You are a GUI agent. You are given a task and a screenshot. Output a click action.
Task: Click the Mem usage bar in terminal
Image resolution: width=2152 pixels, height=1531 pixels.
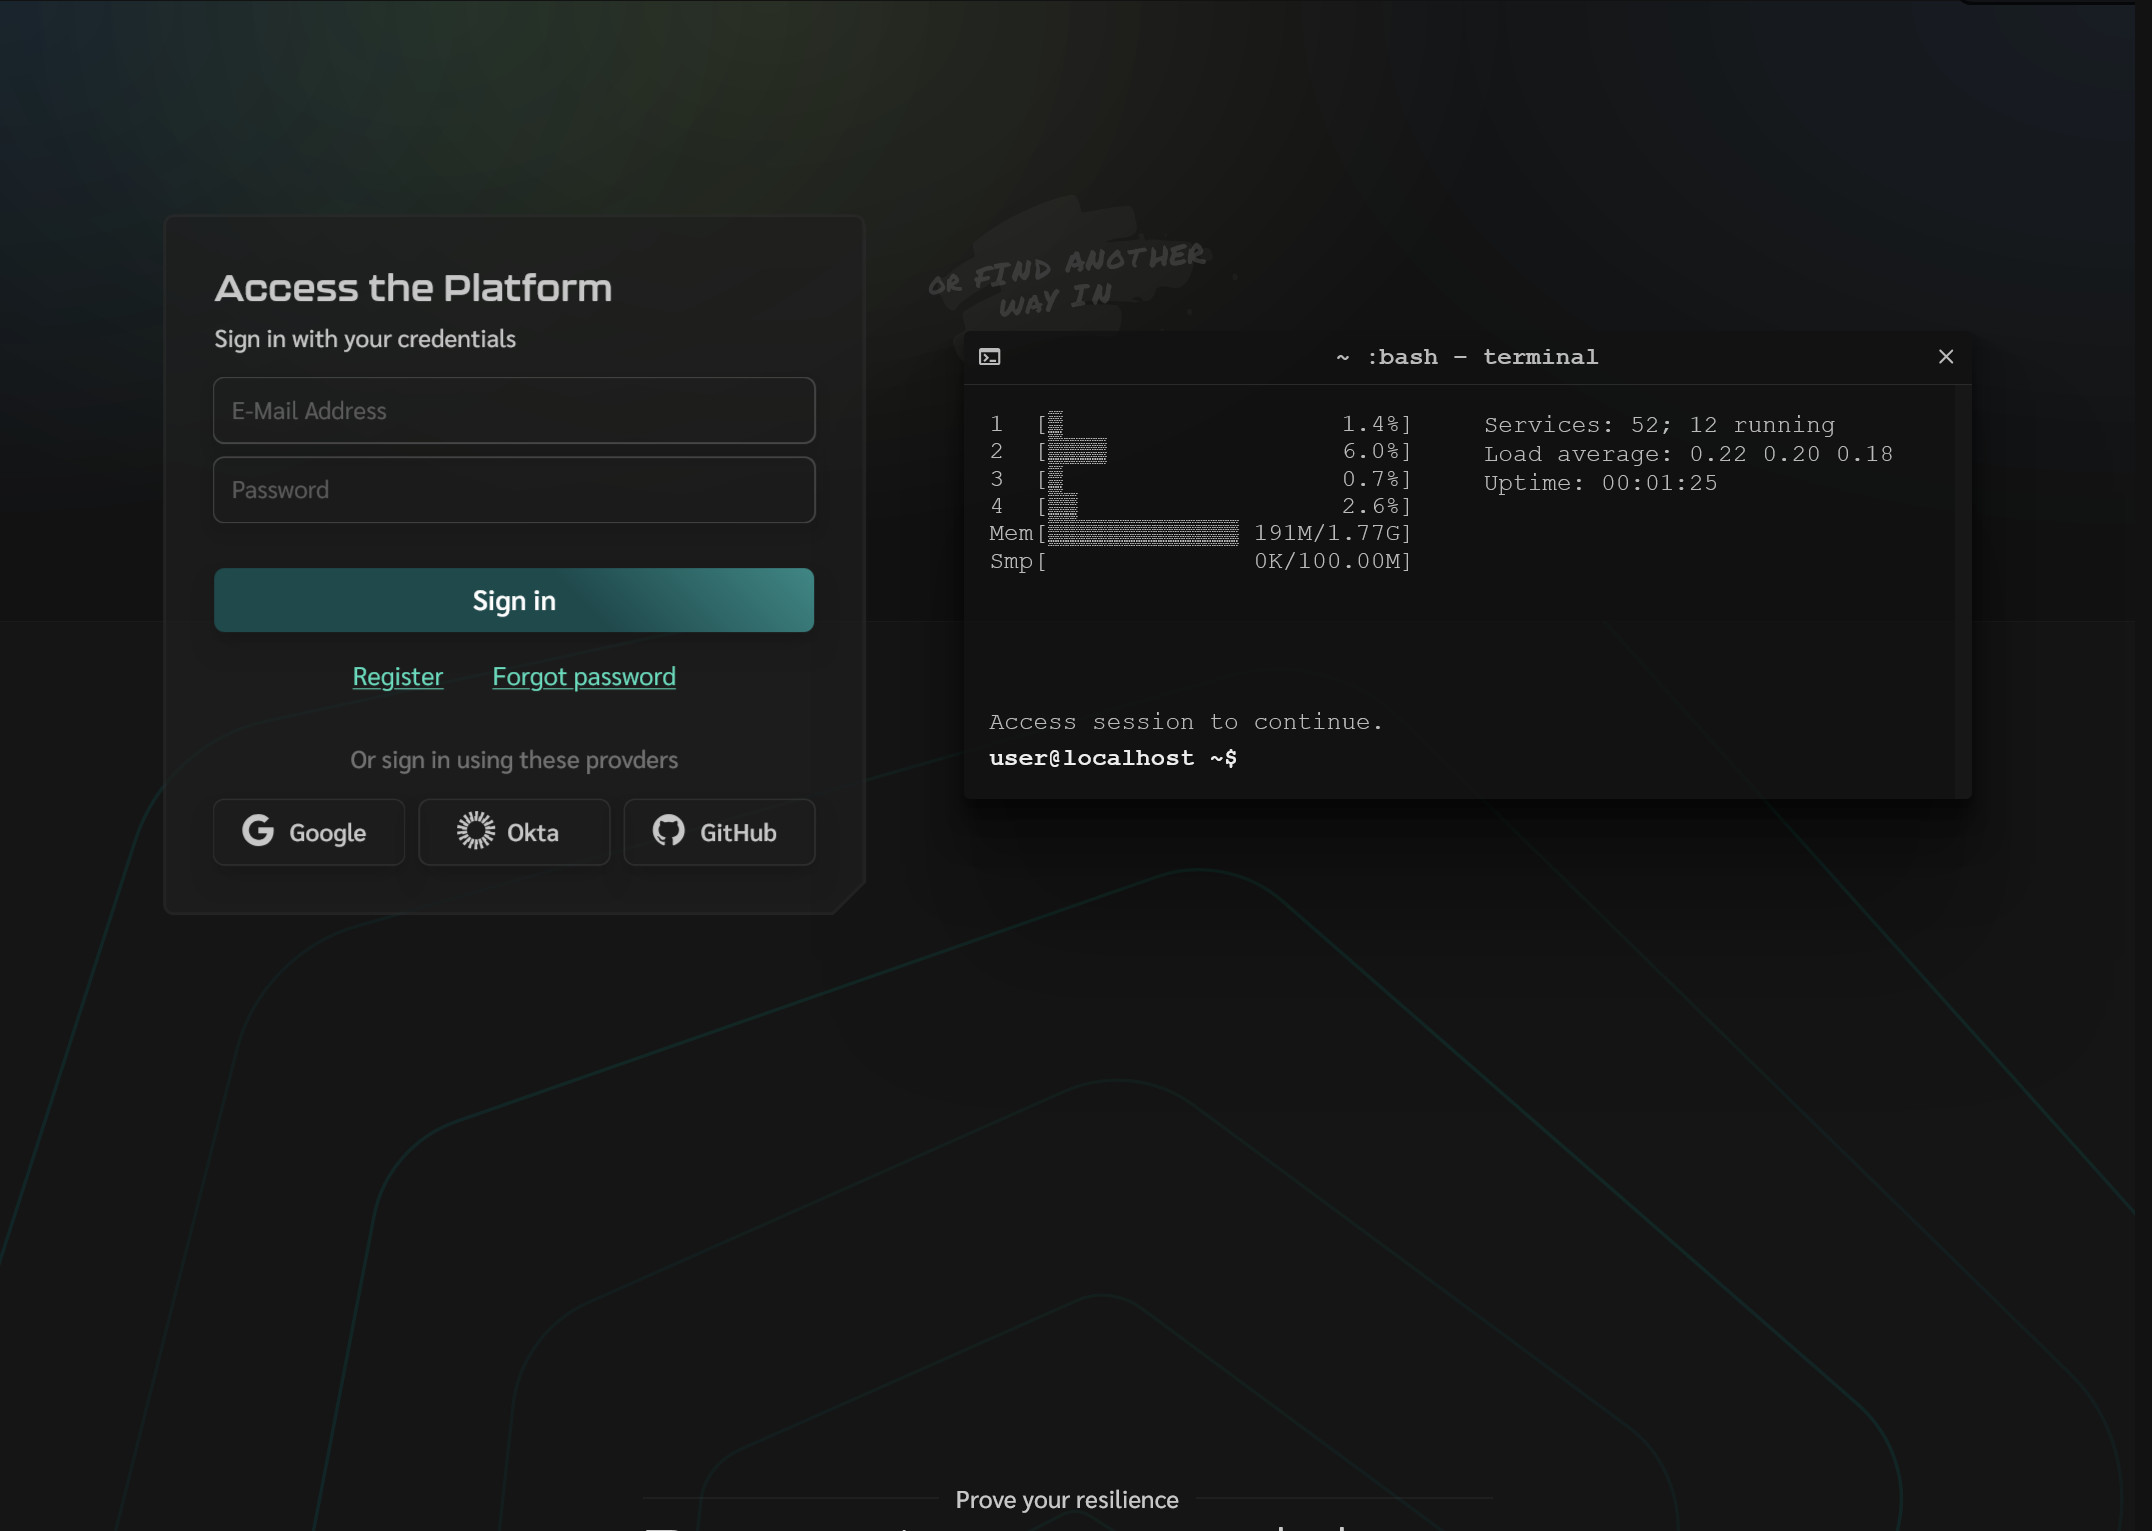click(1142, 534)
